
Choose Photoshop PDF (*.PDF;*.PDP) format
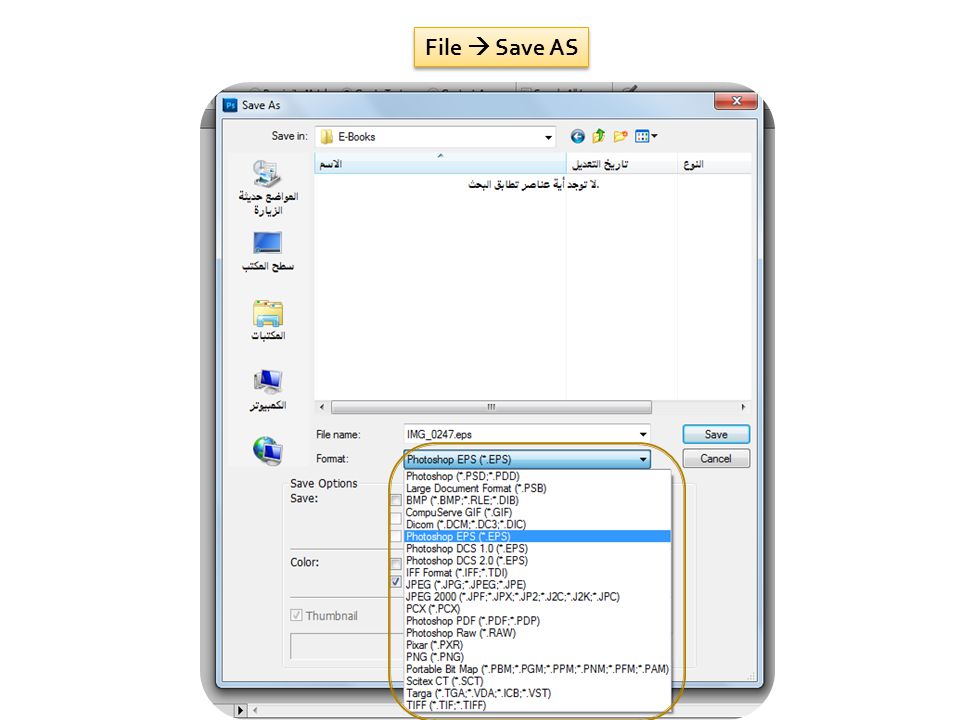(538, 621)
